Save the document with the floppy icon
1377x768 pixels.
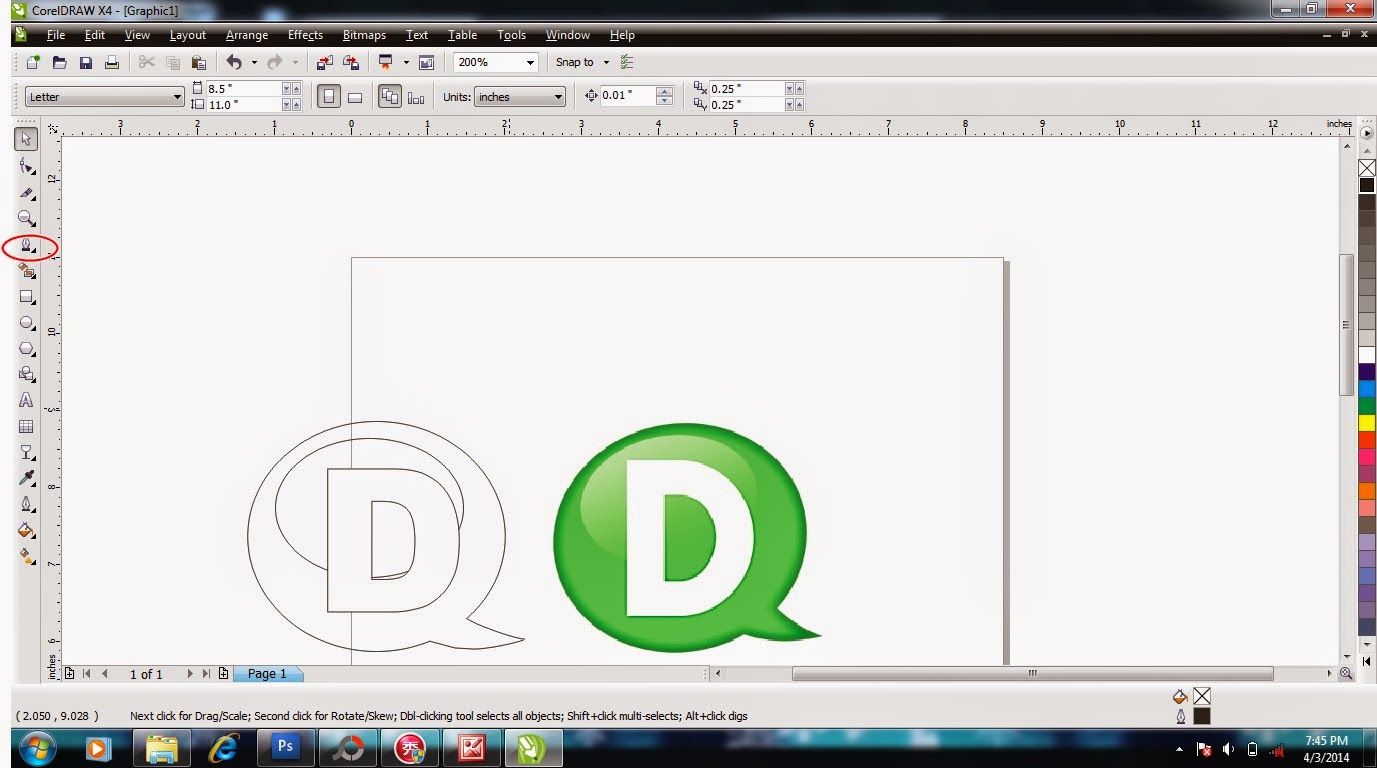click(86, 62)
